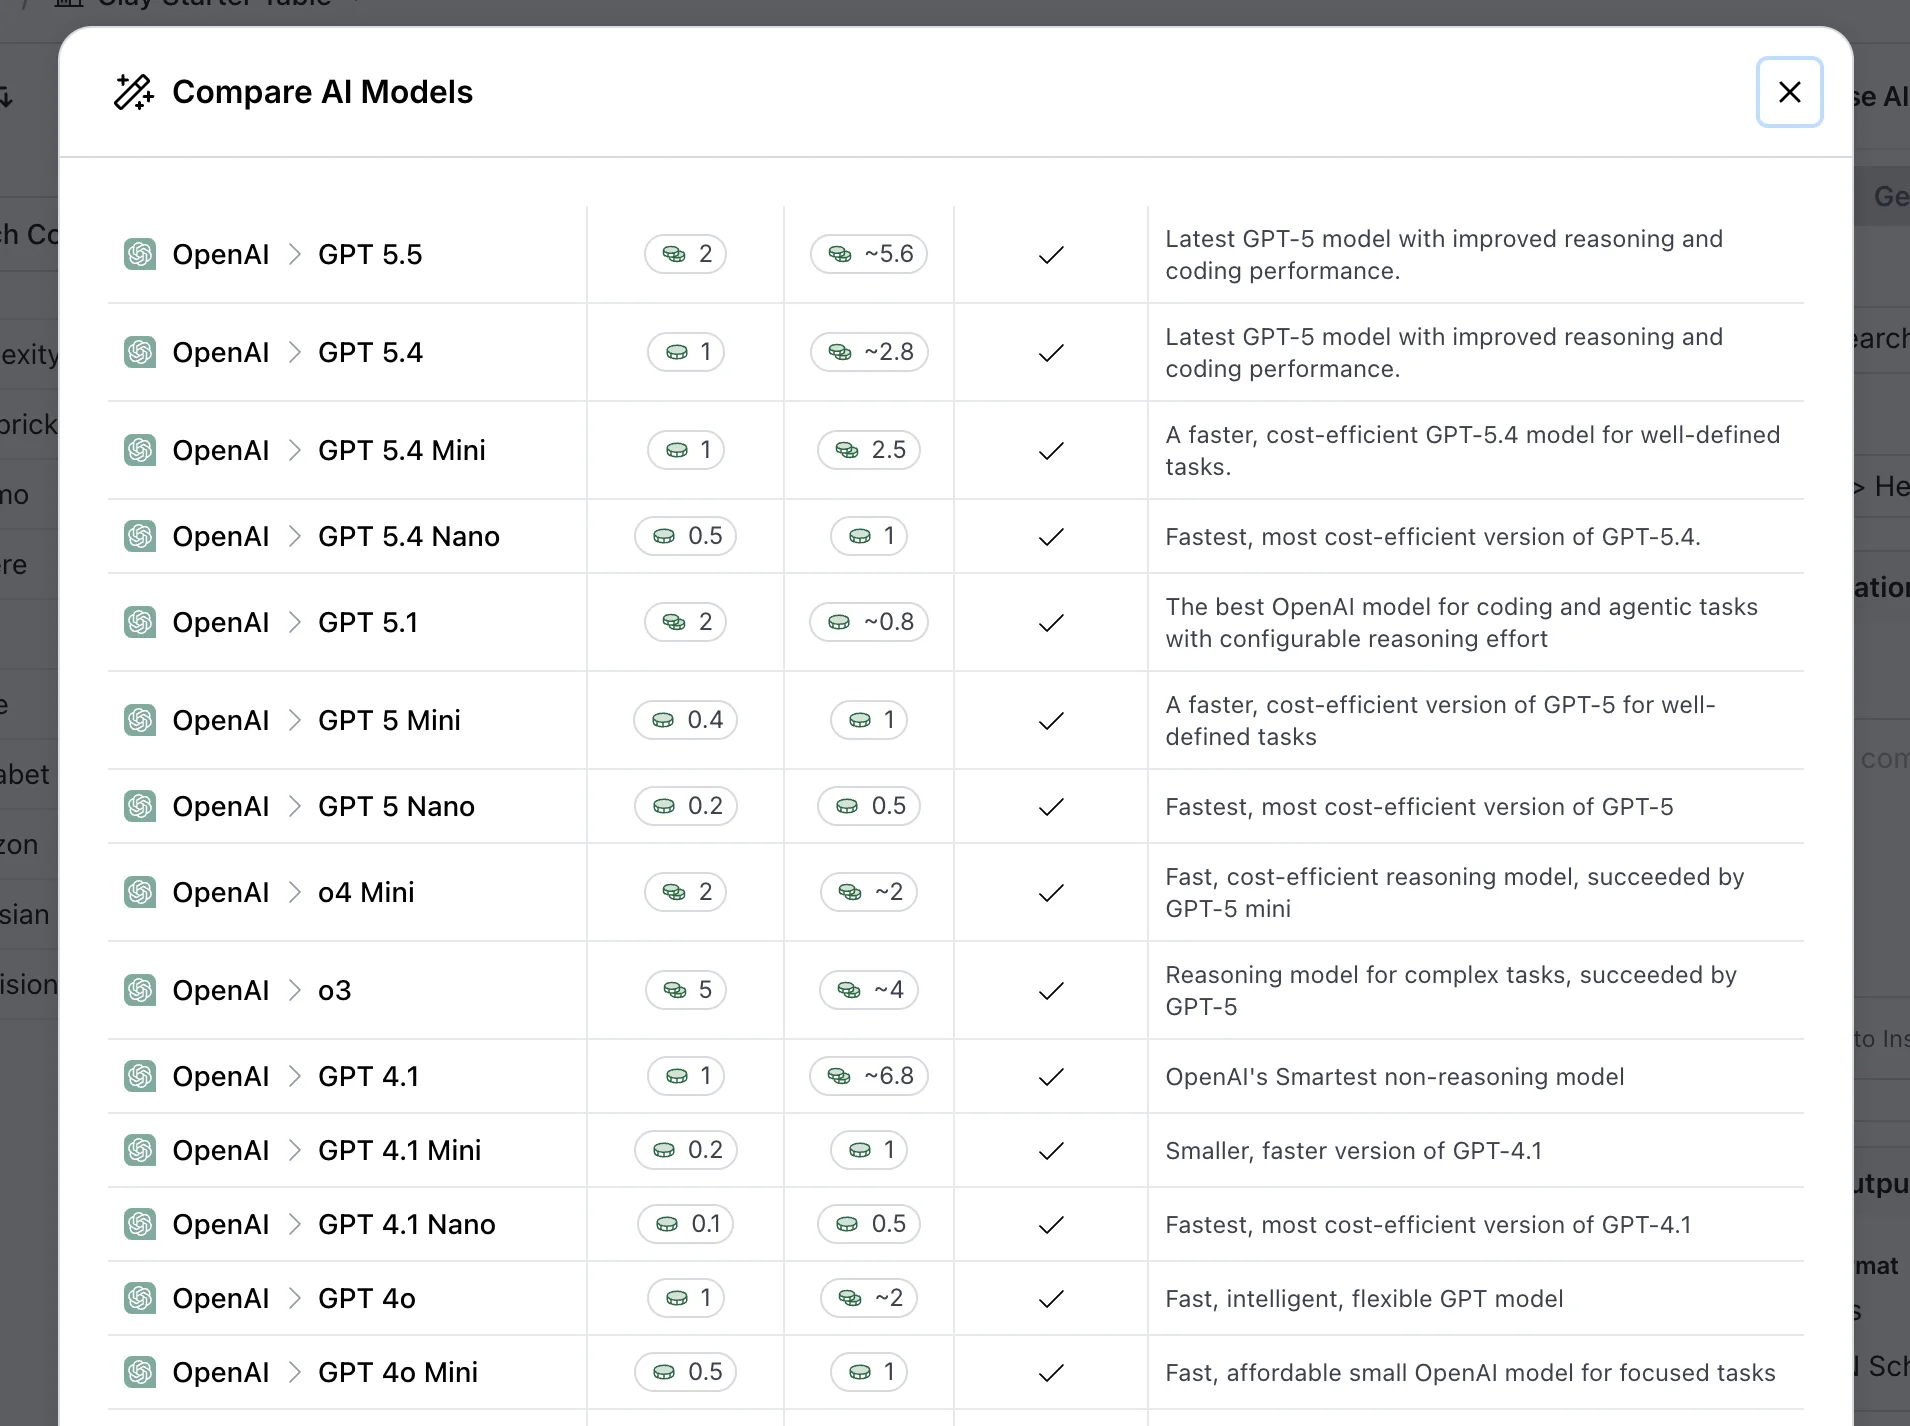
Task: Click the OpenAI logo in the GPT 5.5 row
Action: 140,254
